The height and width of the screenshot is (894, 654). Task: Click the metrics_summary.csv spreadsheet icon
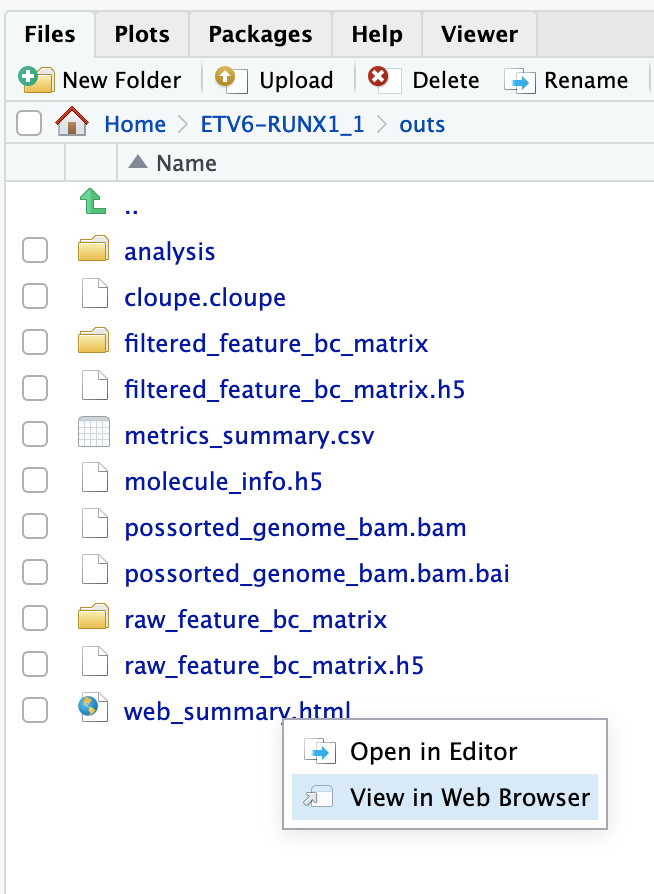[93, 436]
